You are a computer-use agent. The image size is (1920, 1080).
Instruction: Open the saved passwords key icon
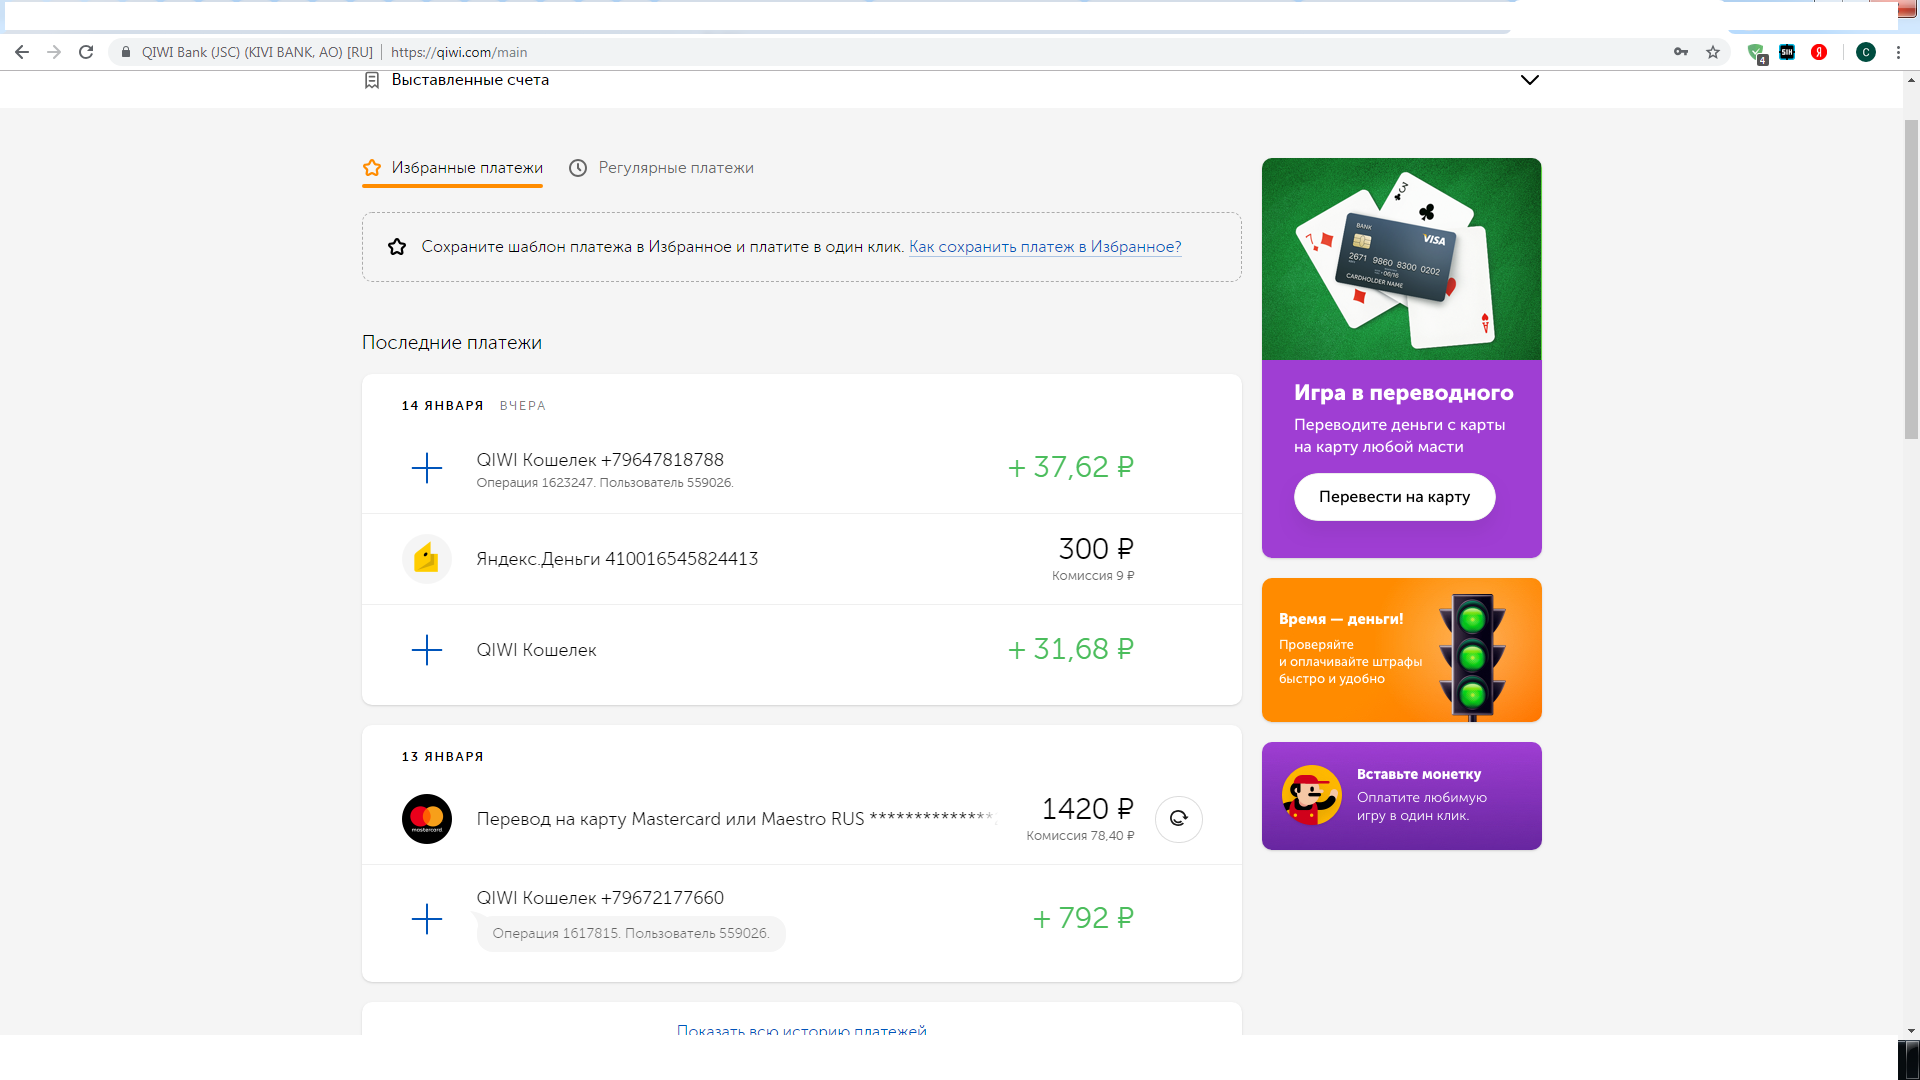(x=1681, y=52)
